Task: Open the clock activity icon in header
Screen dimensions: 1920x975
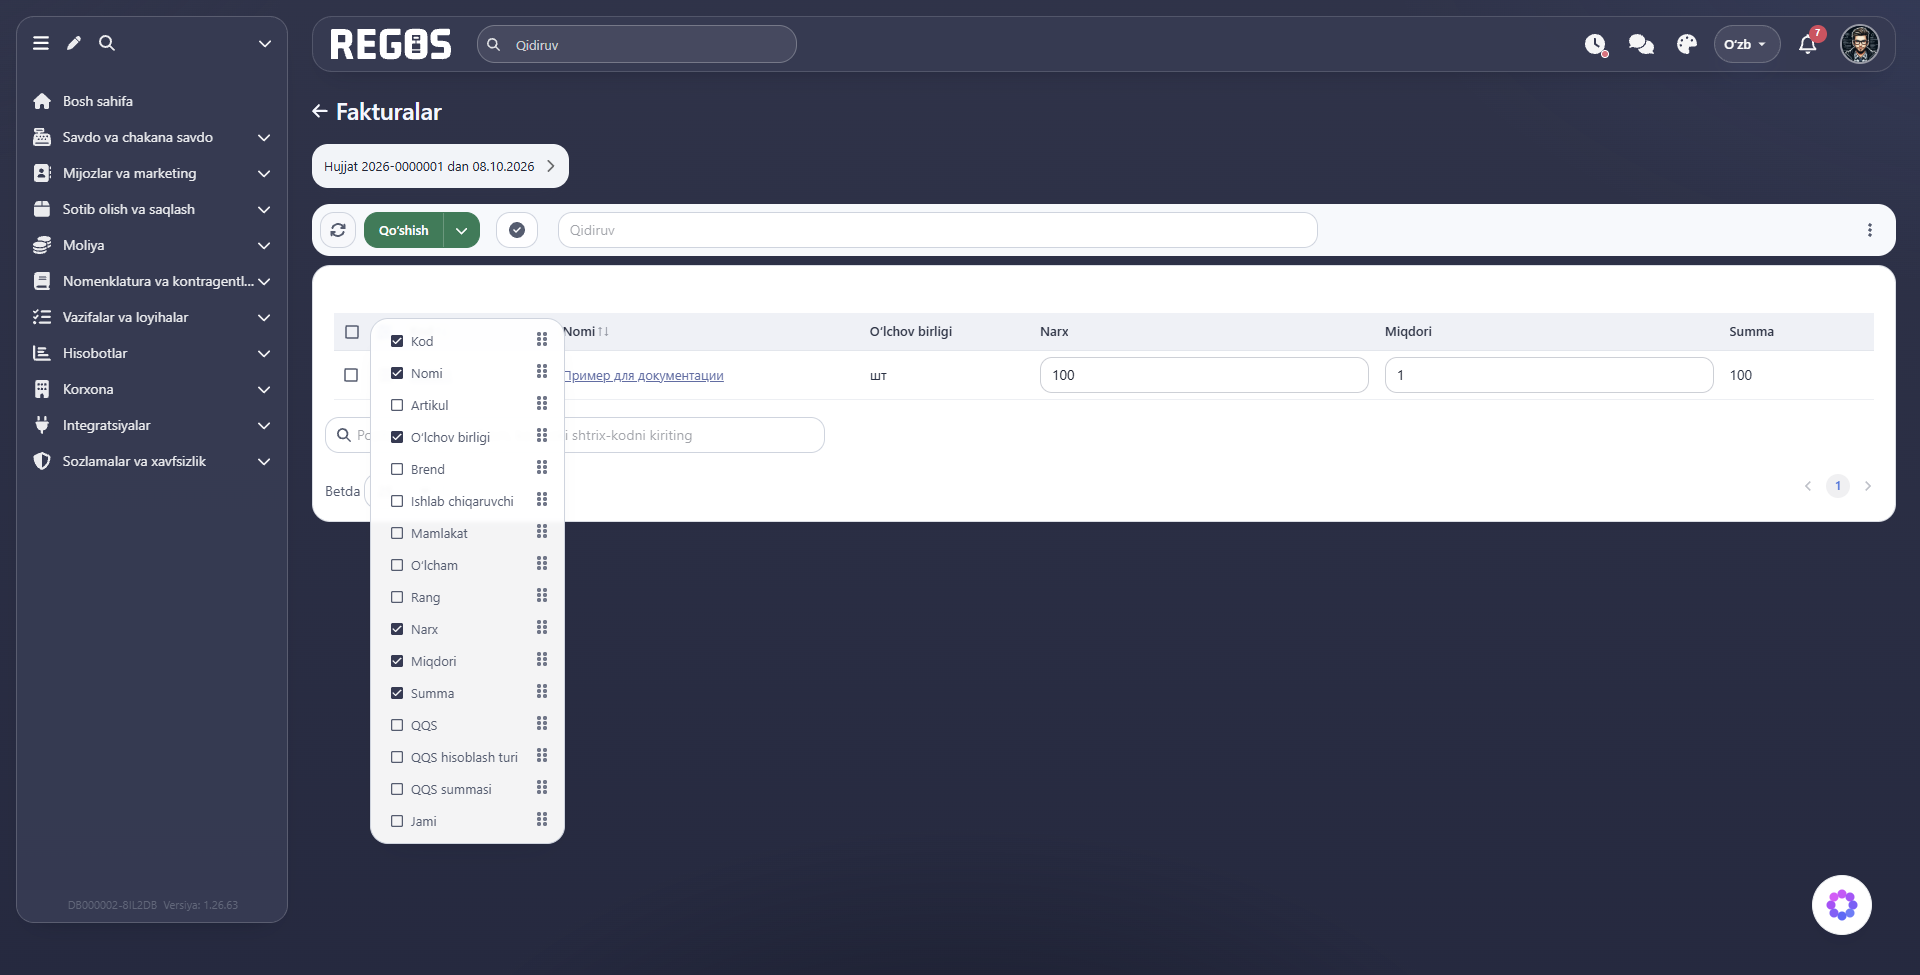Action: tap(1596, 45)
